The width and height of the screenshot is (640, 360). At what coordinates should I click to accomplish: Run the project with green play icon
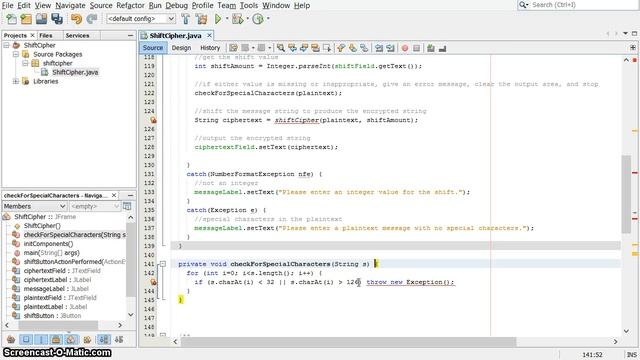218,19
